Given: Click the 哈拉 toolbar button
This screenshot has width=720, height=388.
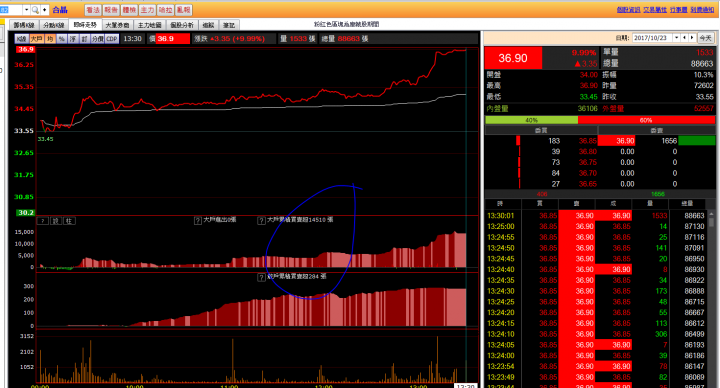Looking at the screenshot, I should click(x=165, y=10).
